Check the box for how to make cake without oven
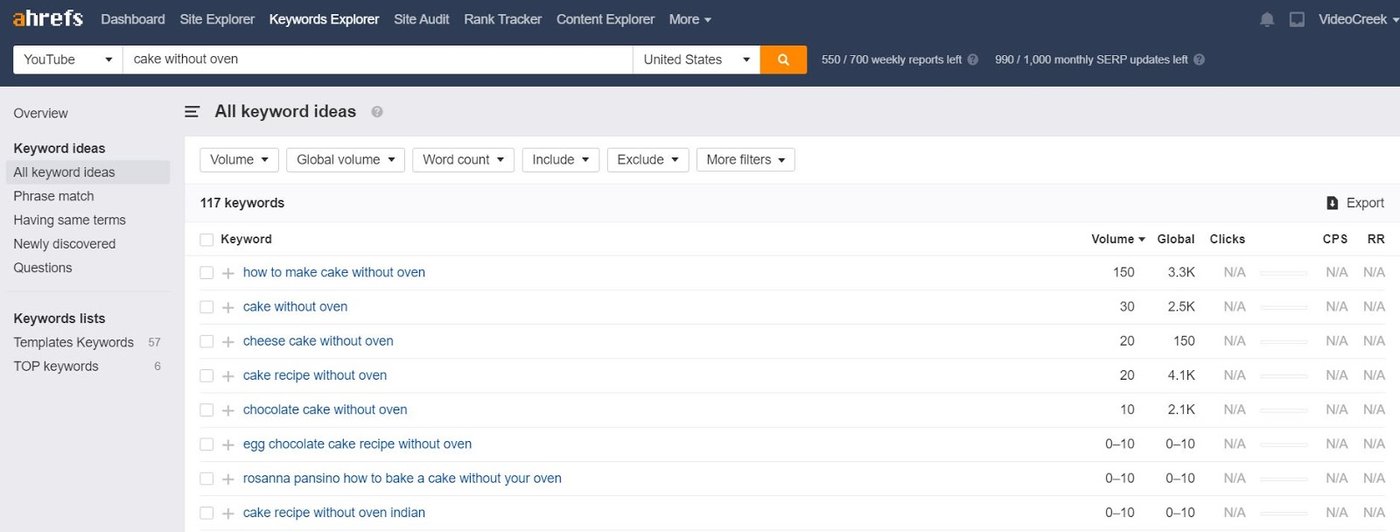 206,273
